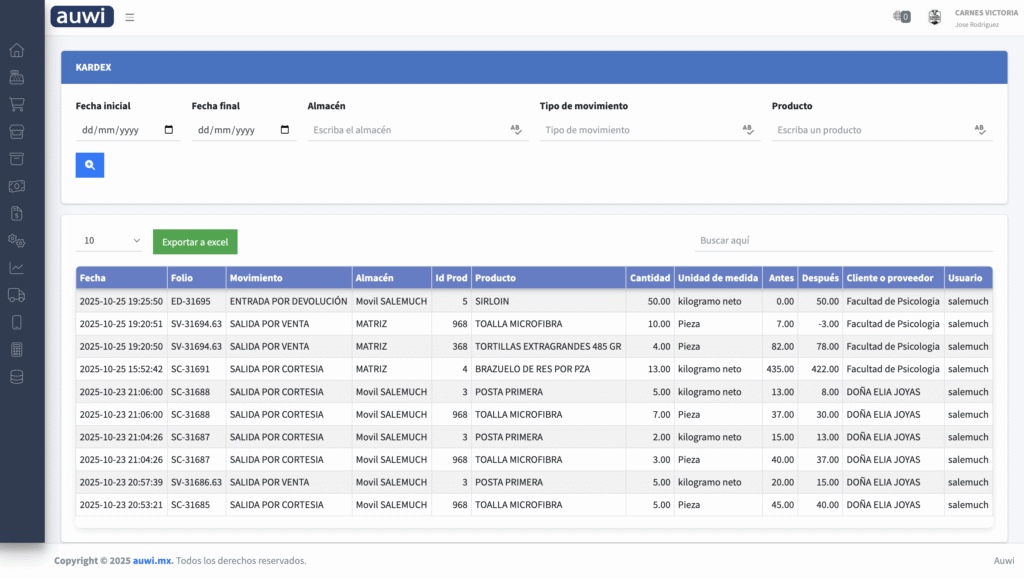Click the database icon in sidebar
The height and width of the screenshot is (579, 1024).
tap(16, 377)
